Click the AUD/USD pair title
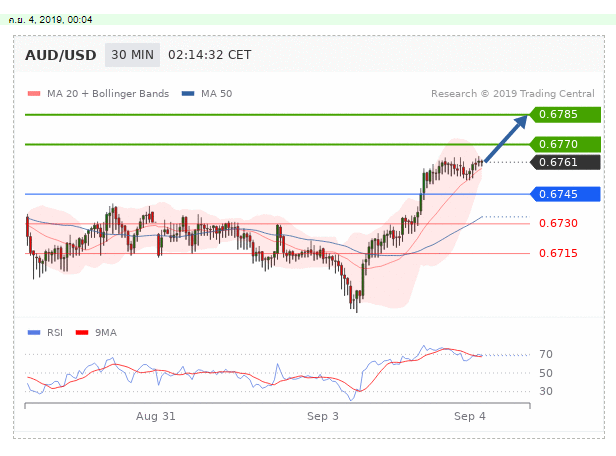The image size is (616, 456). click(61, 55)
